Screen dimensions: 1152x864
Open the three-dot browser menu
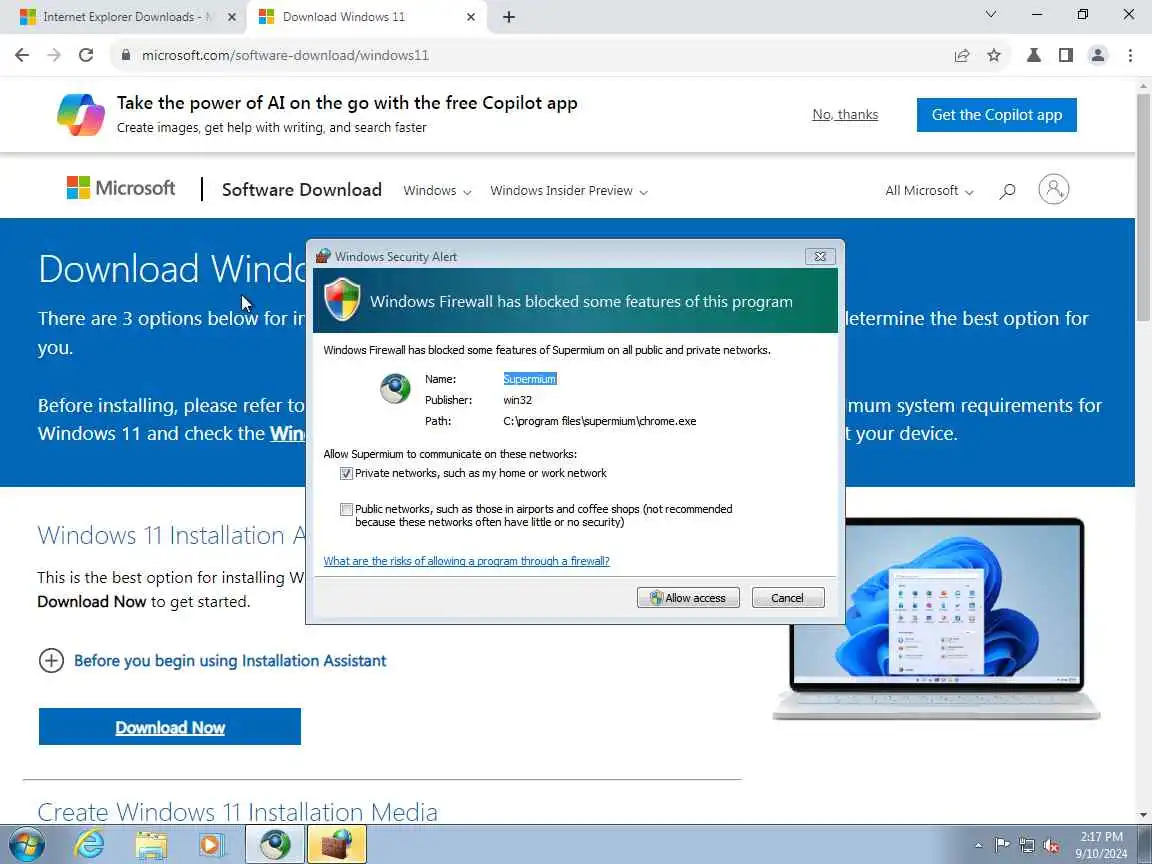(1131, 55)
